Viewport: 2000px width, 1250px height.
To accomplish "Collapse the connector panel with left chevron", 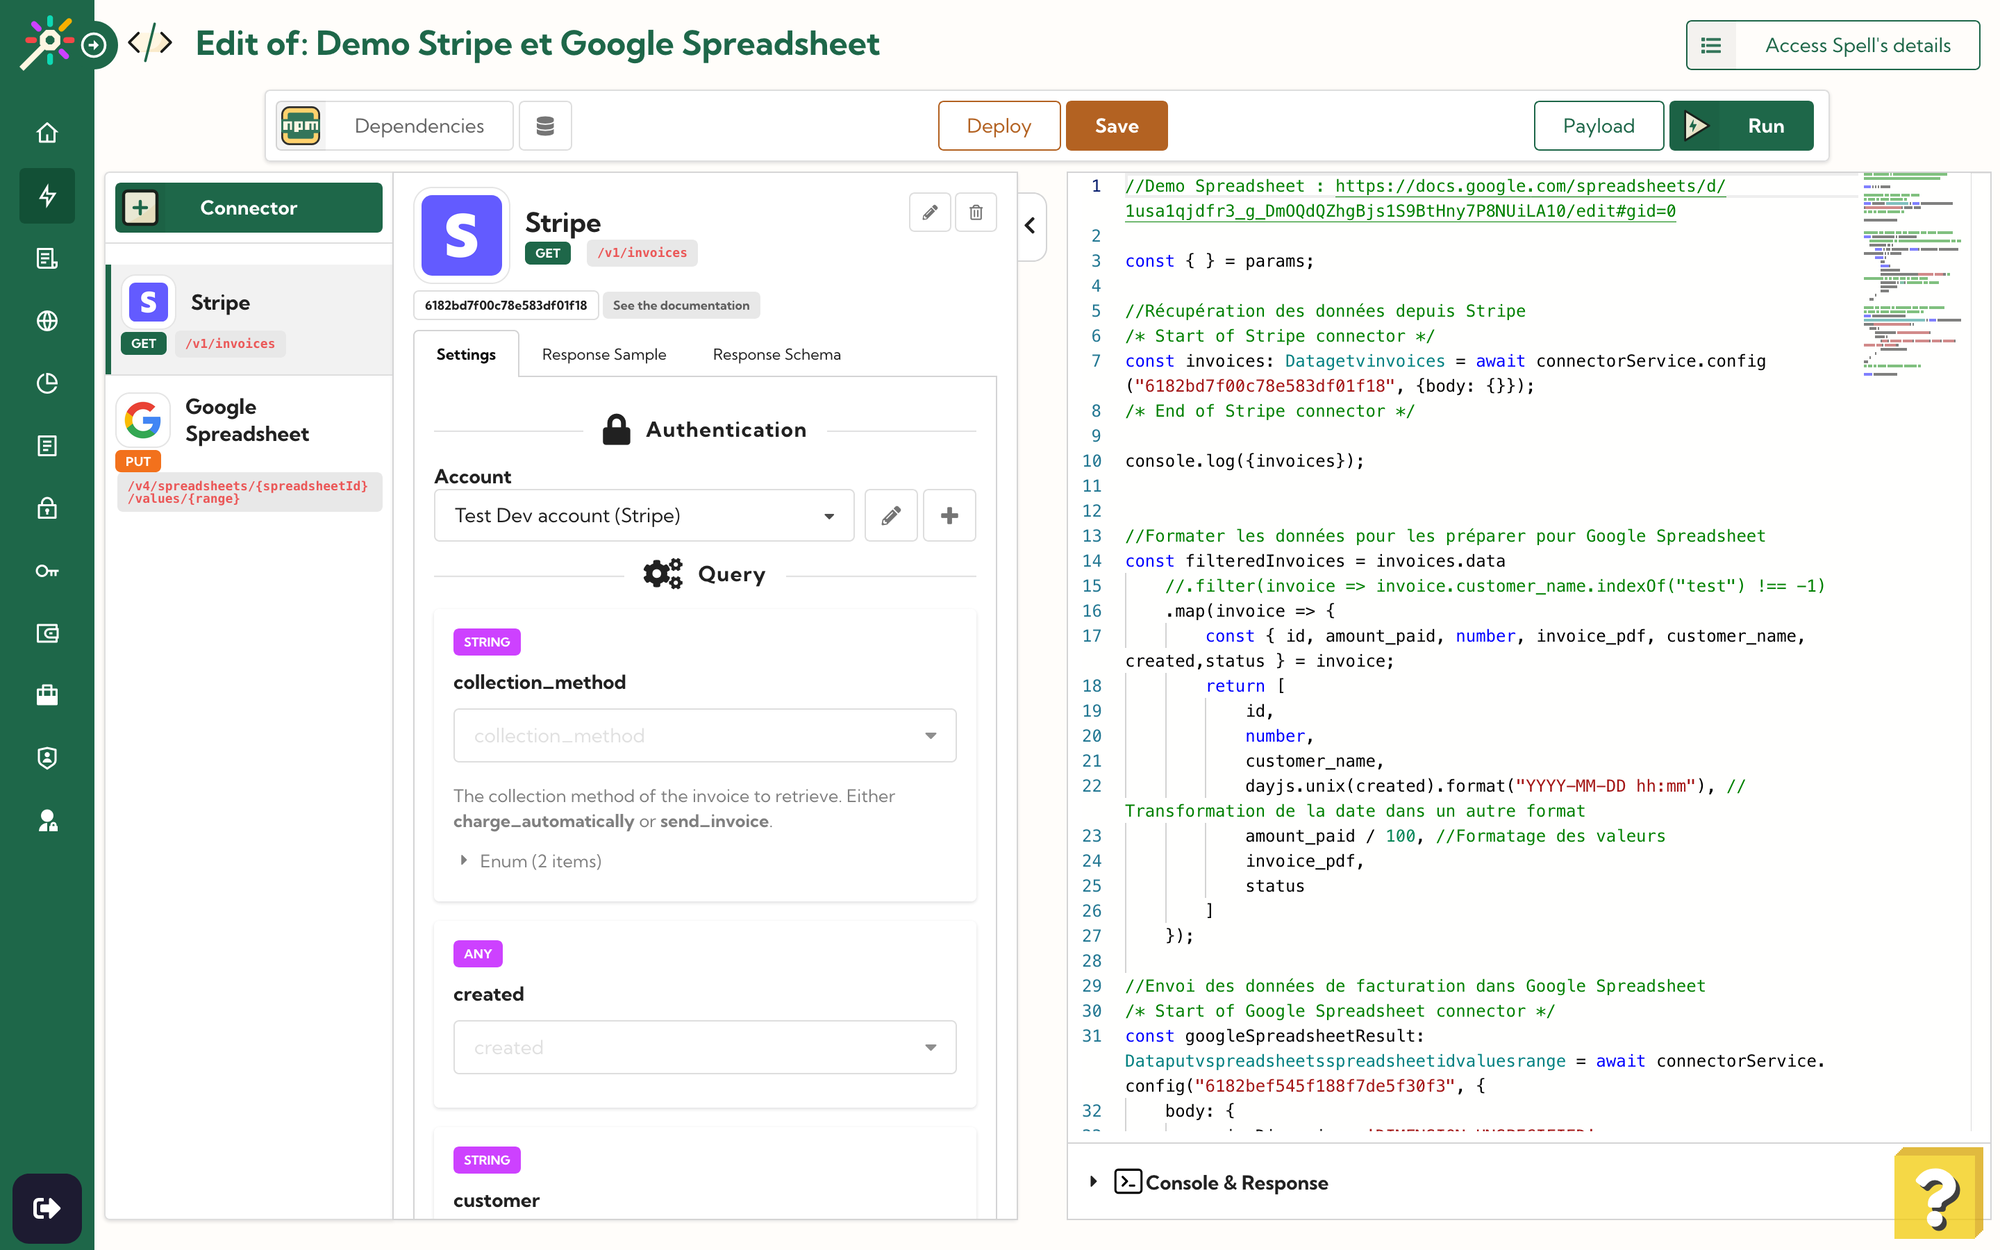I will pyautogui.click(x=1030, y=226).
